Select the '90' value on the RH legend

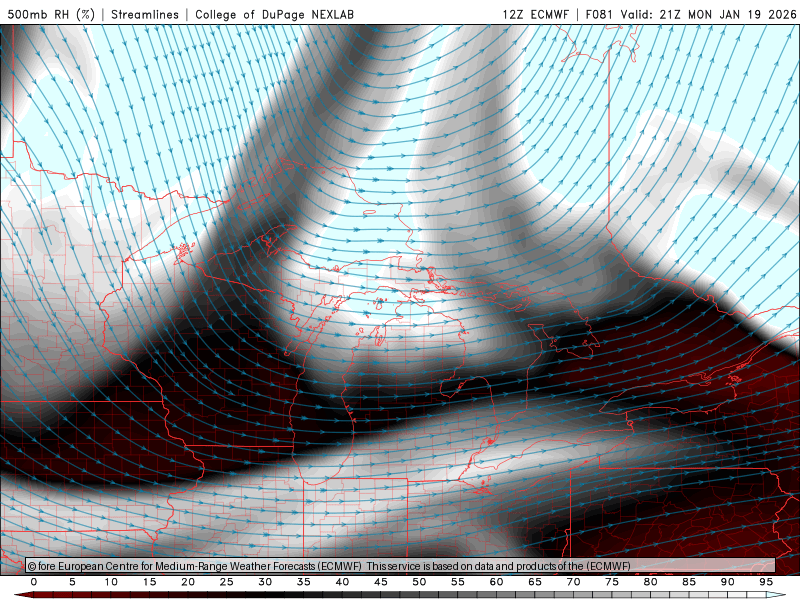tap(727, 582)
